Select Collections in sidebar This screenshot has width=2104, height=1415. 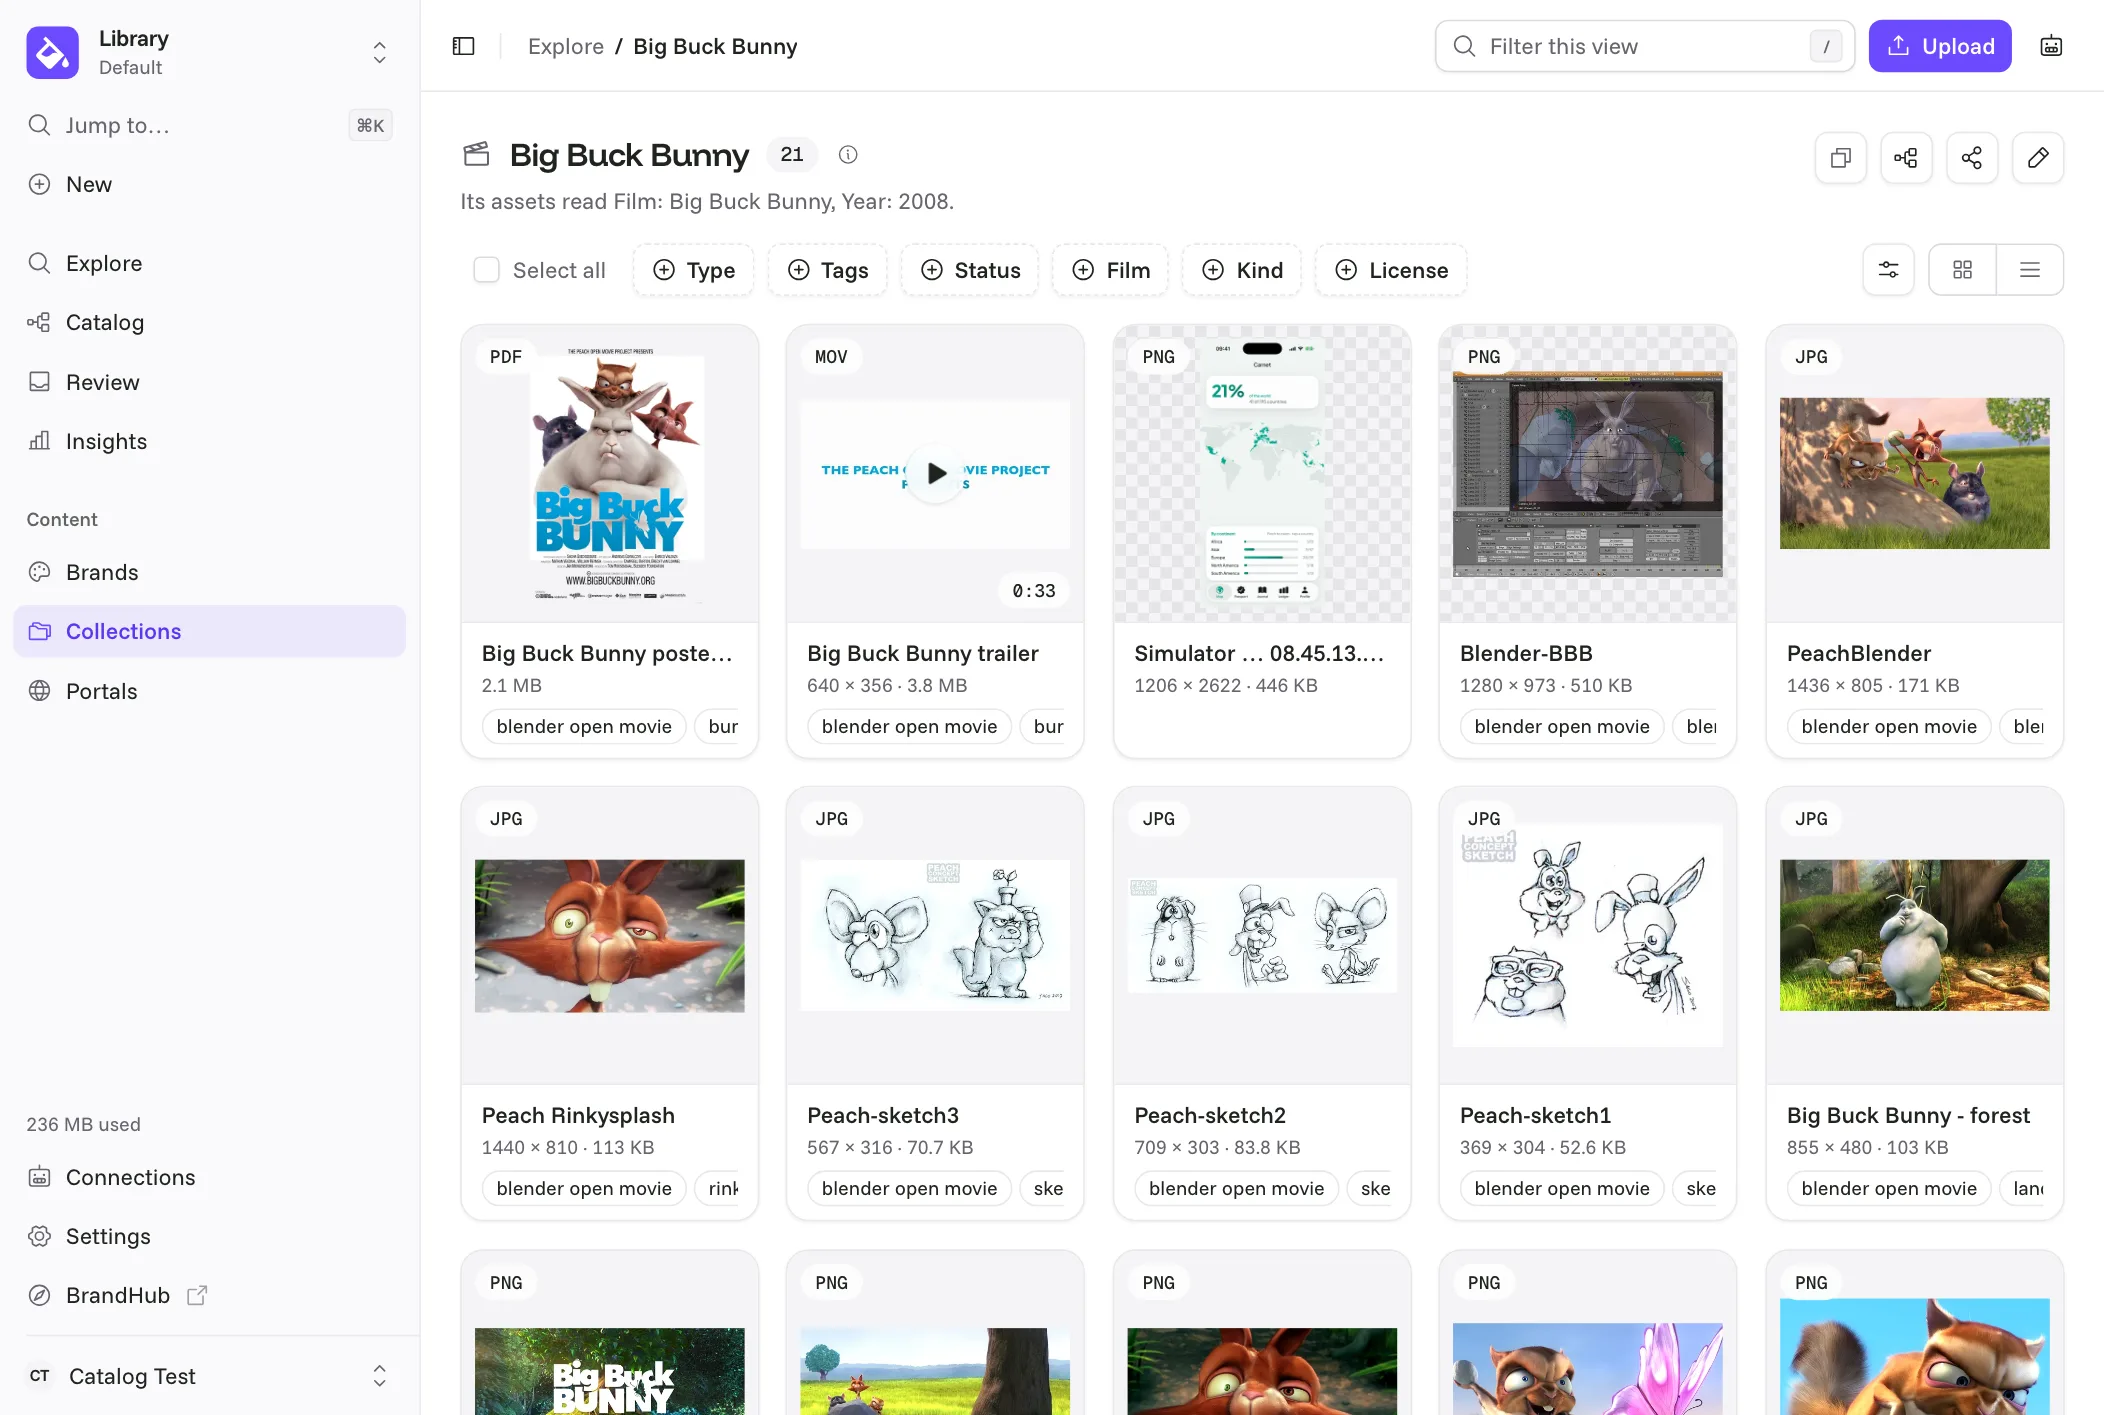point(210,631)
